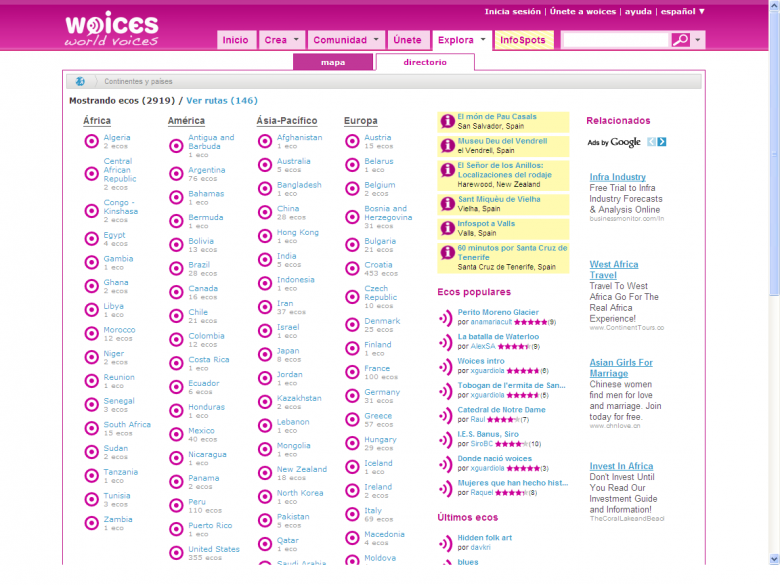Open the InfoSpots menu item
The height and width of the screenshot is (585, 780).
(x=523, y=40)
